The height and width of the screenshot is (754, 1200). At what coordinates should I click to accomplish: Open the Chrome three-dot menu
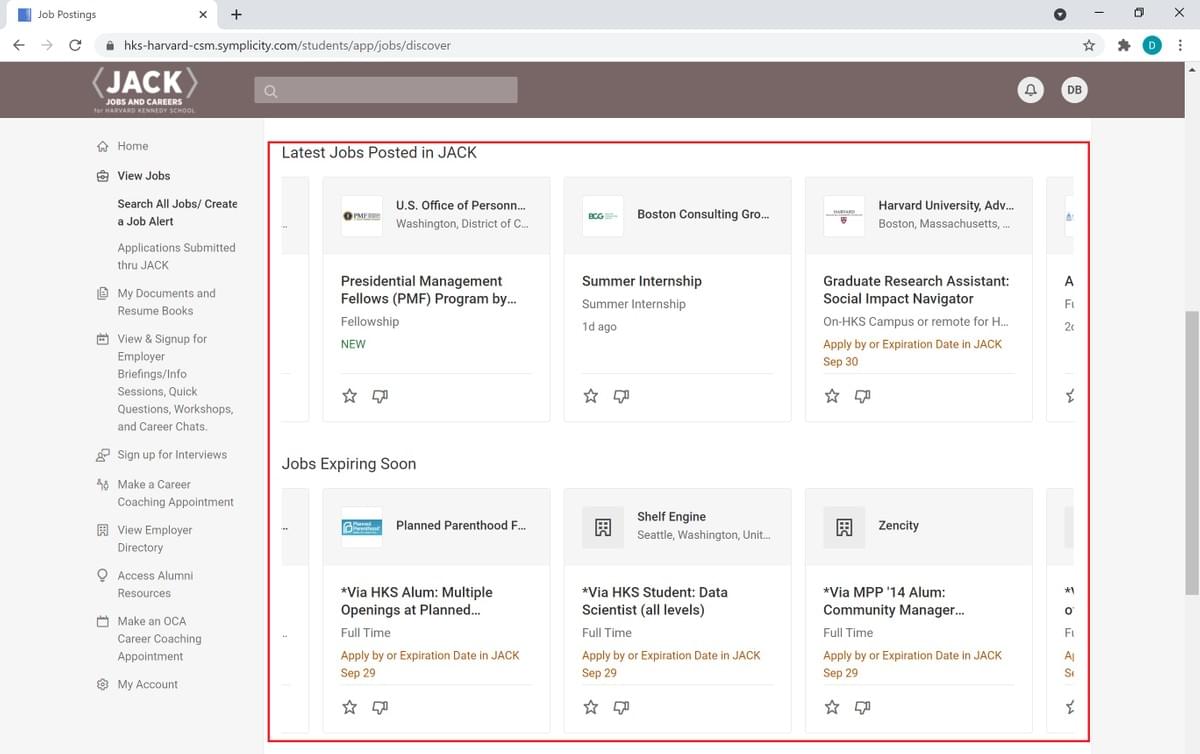[1181, 45]
